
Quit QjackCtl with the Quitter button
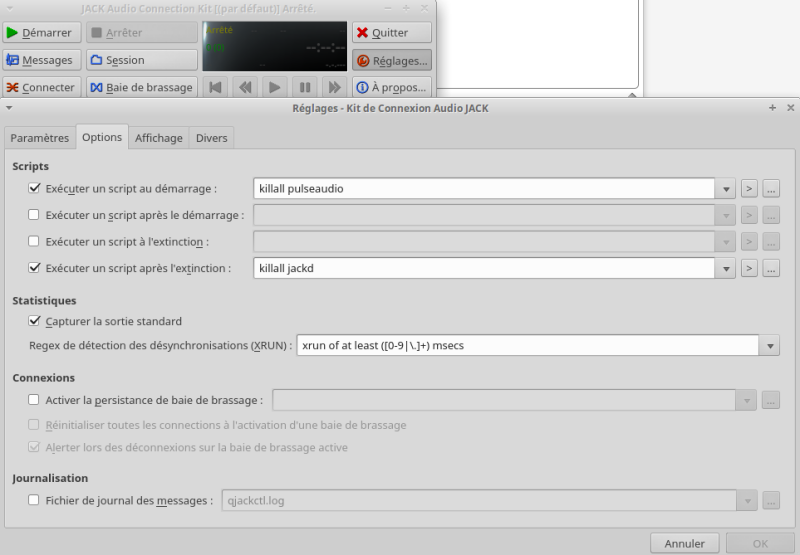[x=392, y=33]
